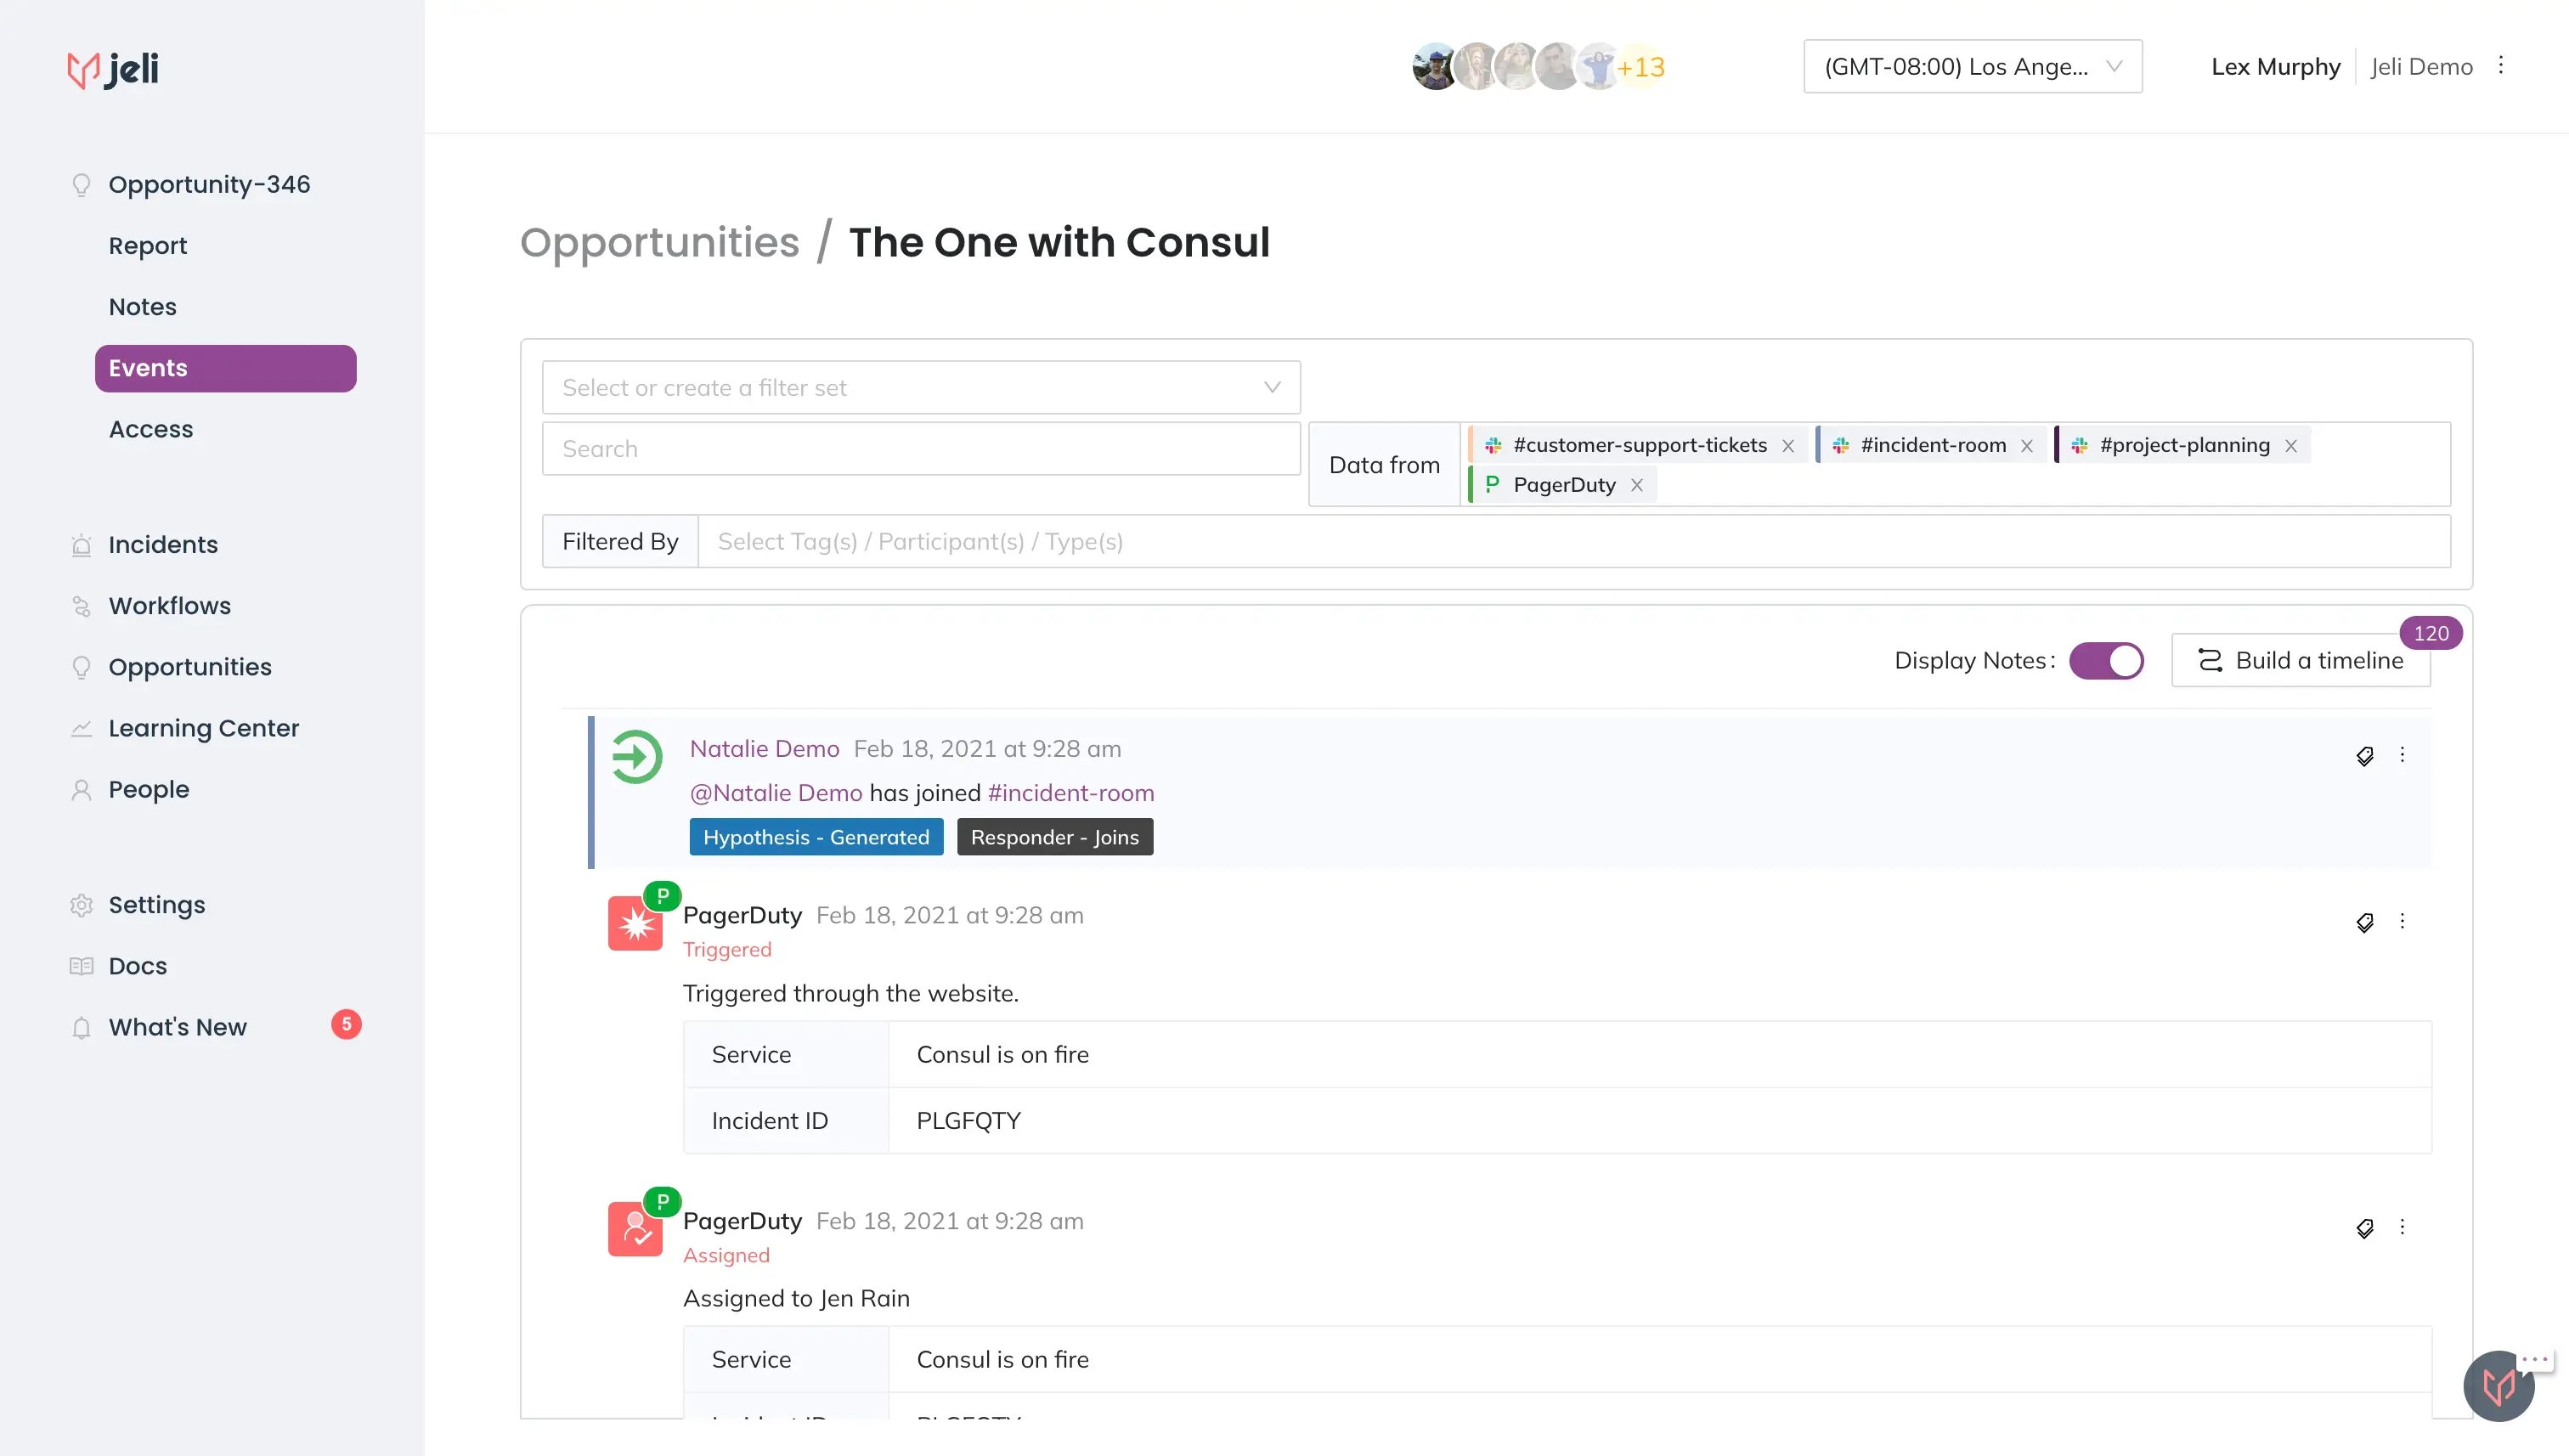Click the green joined-channel arrow icon

[636, 757]
